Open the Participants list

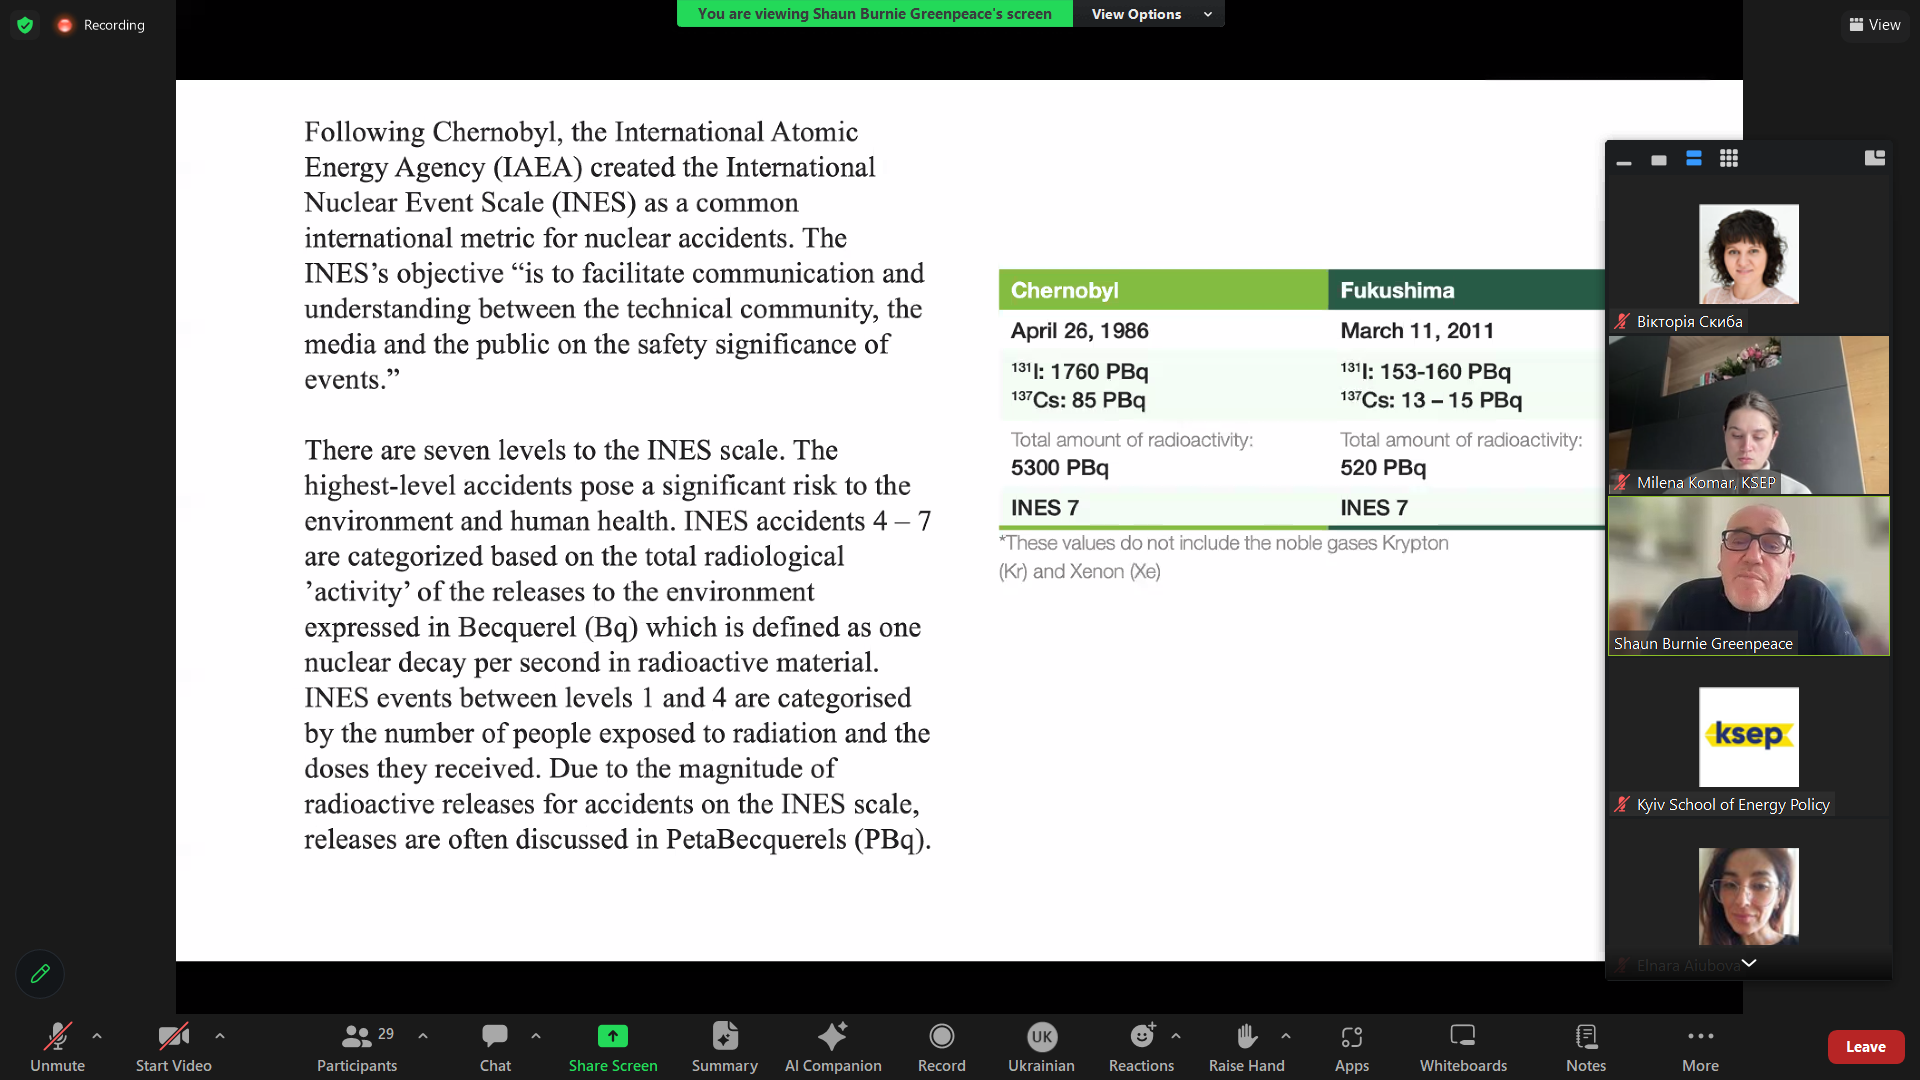357,1046
